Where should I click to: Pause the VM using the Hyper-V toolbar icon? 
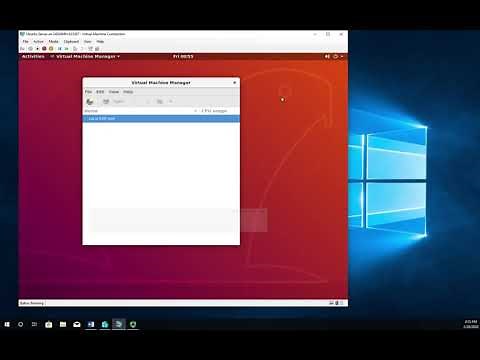click(x=60, y=49)
